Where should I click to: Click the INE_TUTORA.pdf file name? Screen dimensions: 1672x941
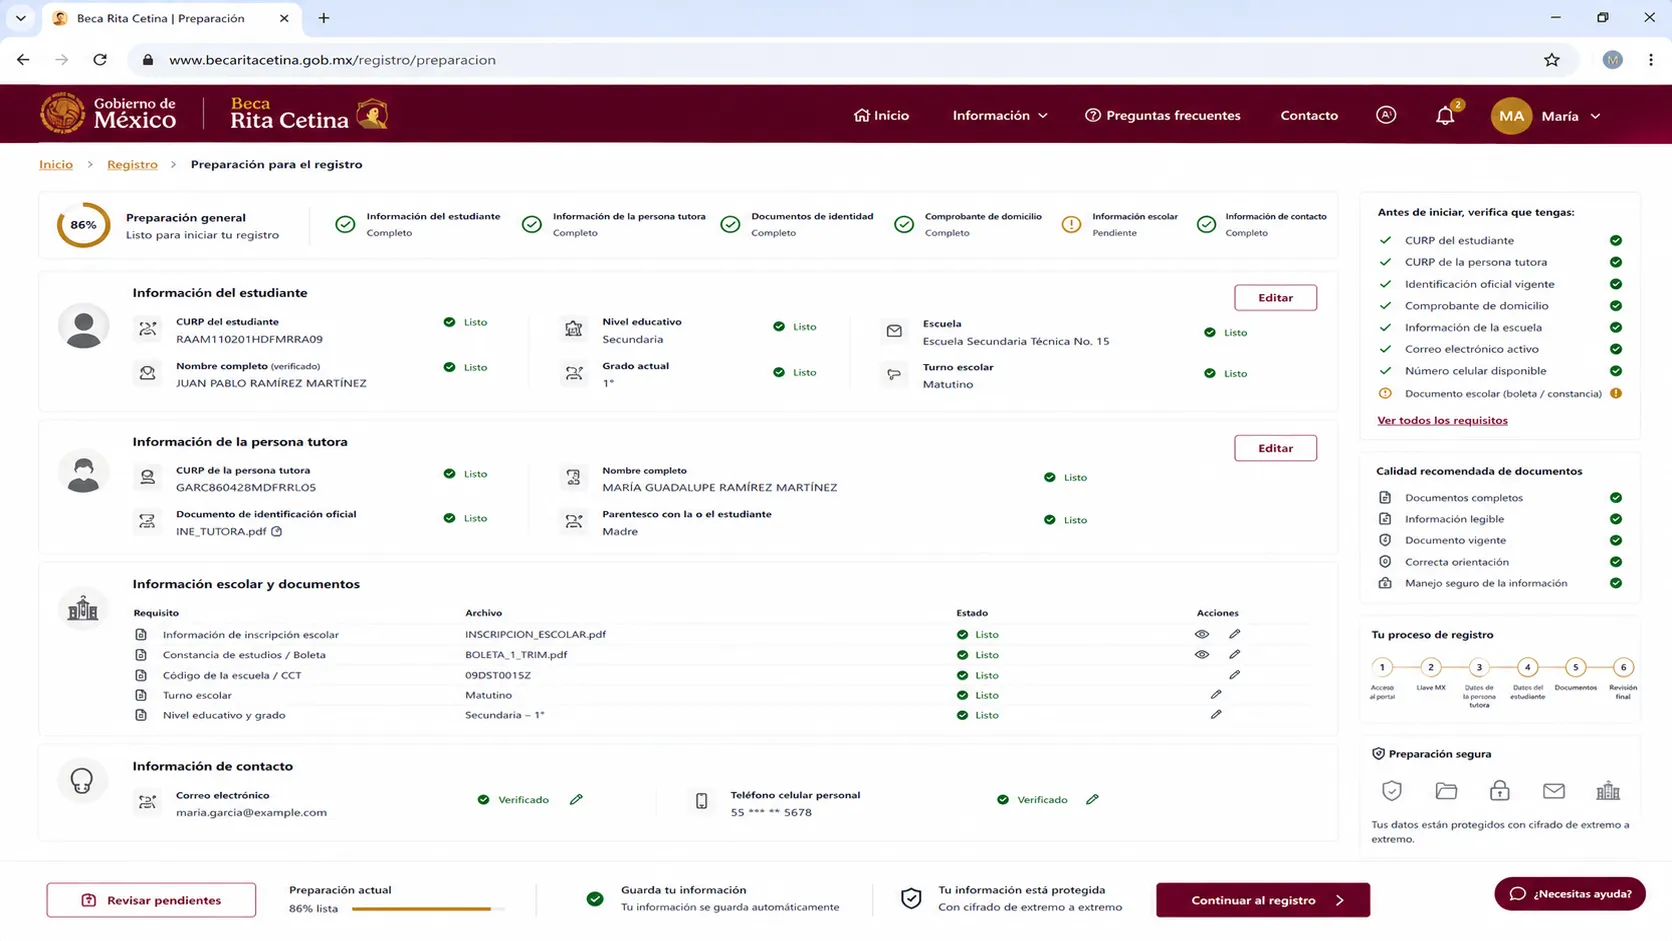[221, 532]
